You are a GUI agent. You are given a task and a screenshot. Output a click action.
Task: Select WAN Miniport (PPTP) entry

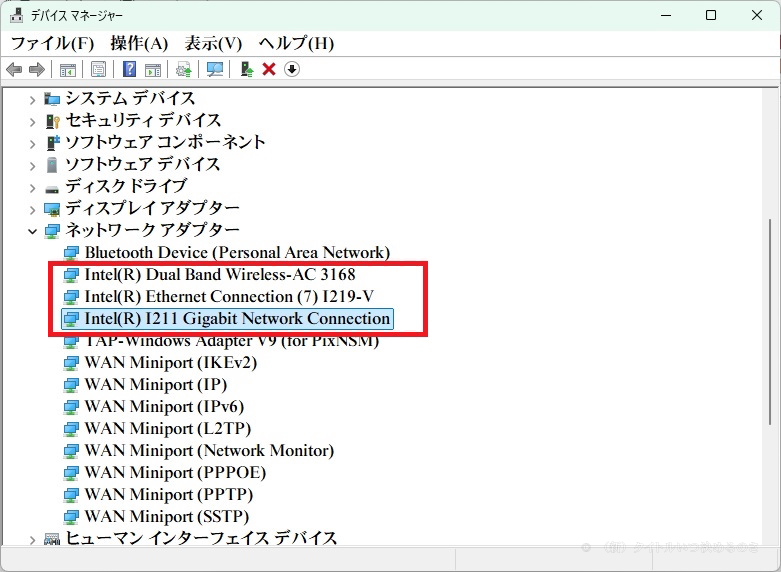click(168, 494)
